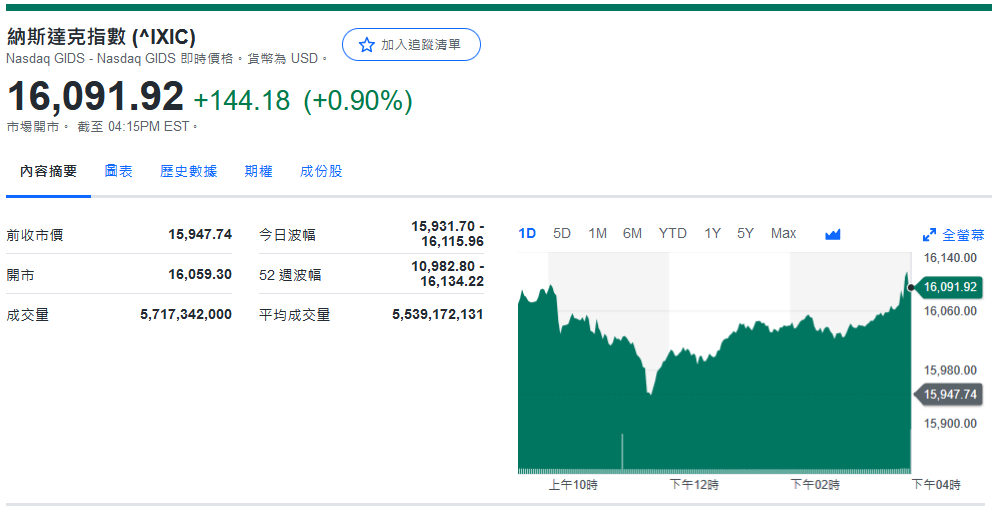992x513 pixels.
Task: Select the 5D chart range
Action: 562,233
